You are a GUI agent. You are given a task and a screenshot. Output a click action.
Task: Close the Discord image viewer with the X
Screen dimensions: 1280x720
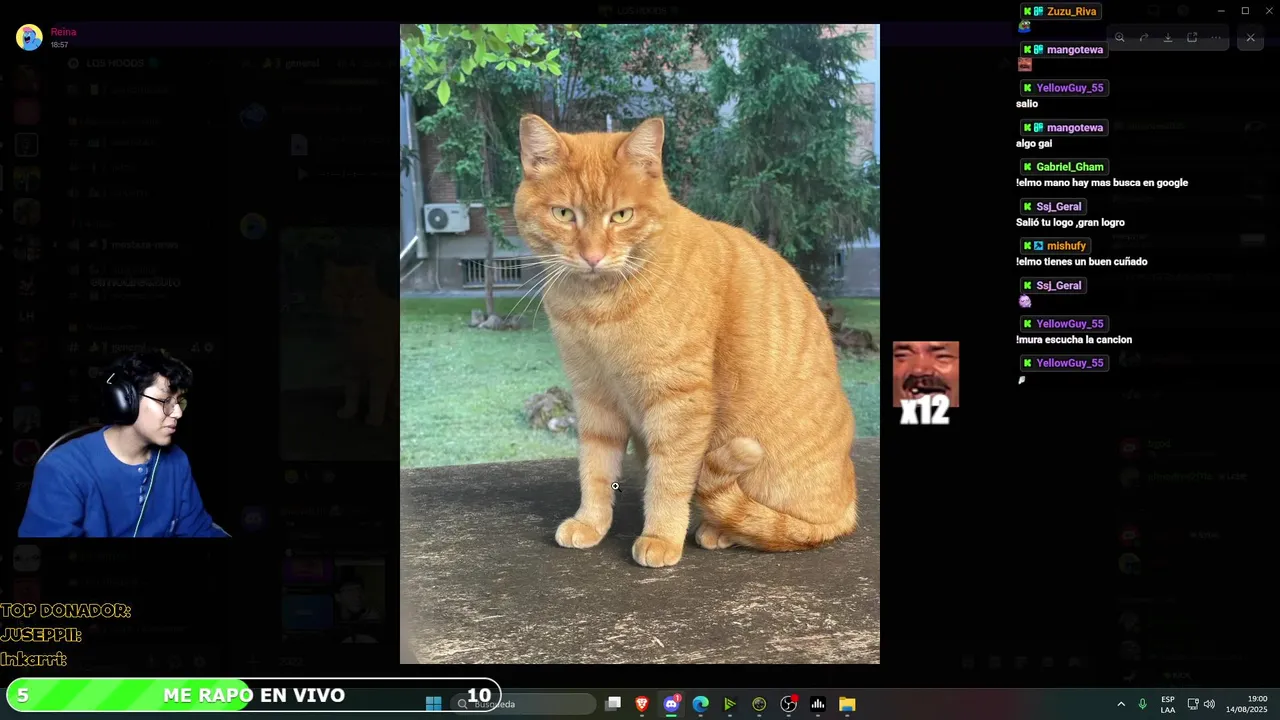point(1250,38)
